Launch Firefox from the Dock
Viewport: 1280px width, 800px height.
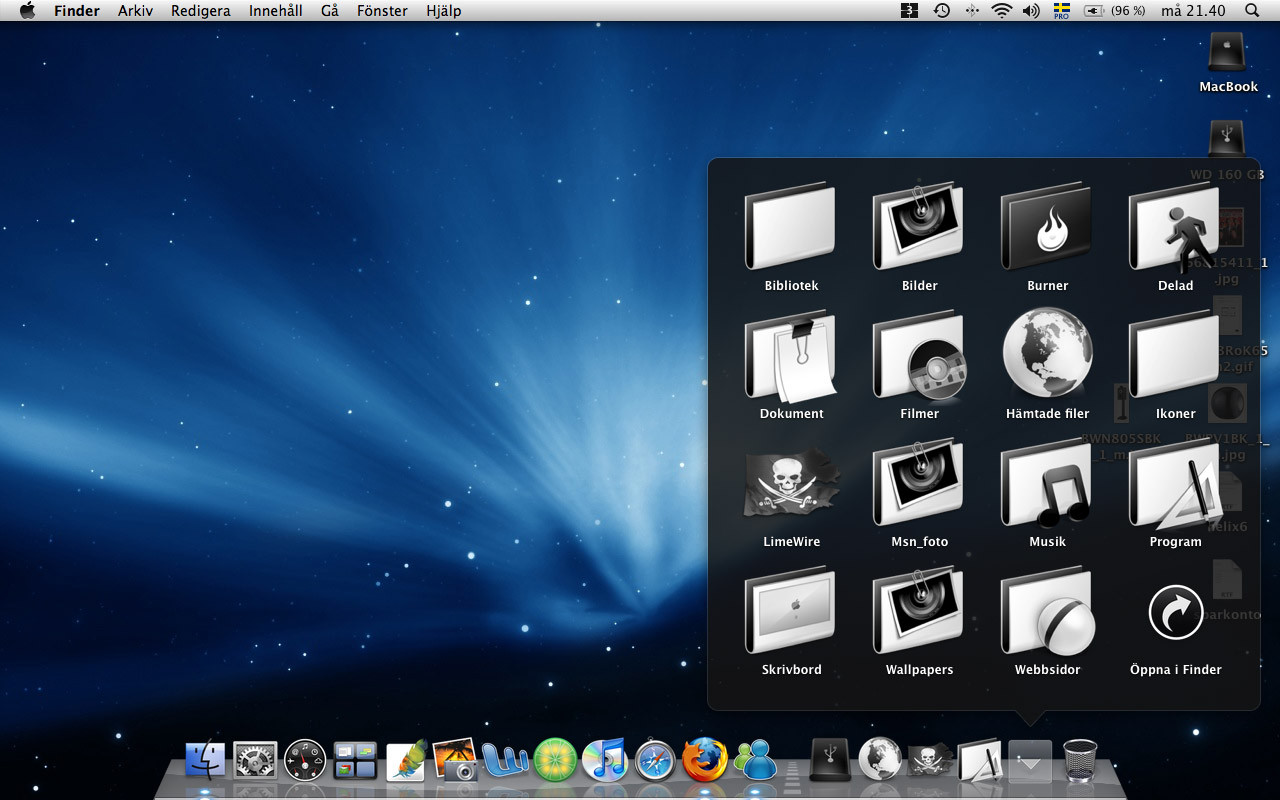point(705,760)
